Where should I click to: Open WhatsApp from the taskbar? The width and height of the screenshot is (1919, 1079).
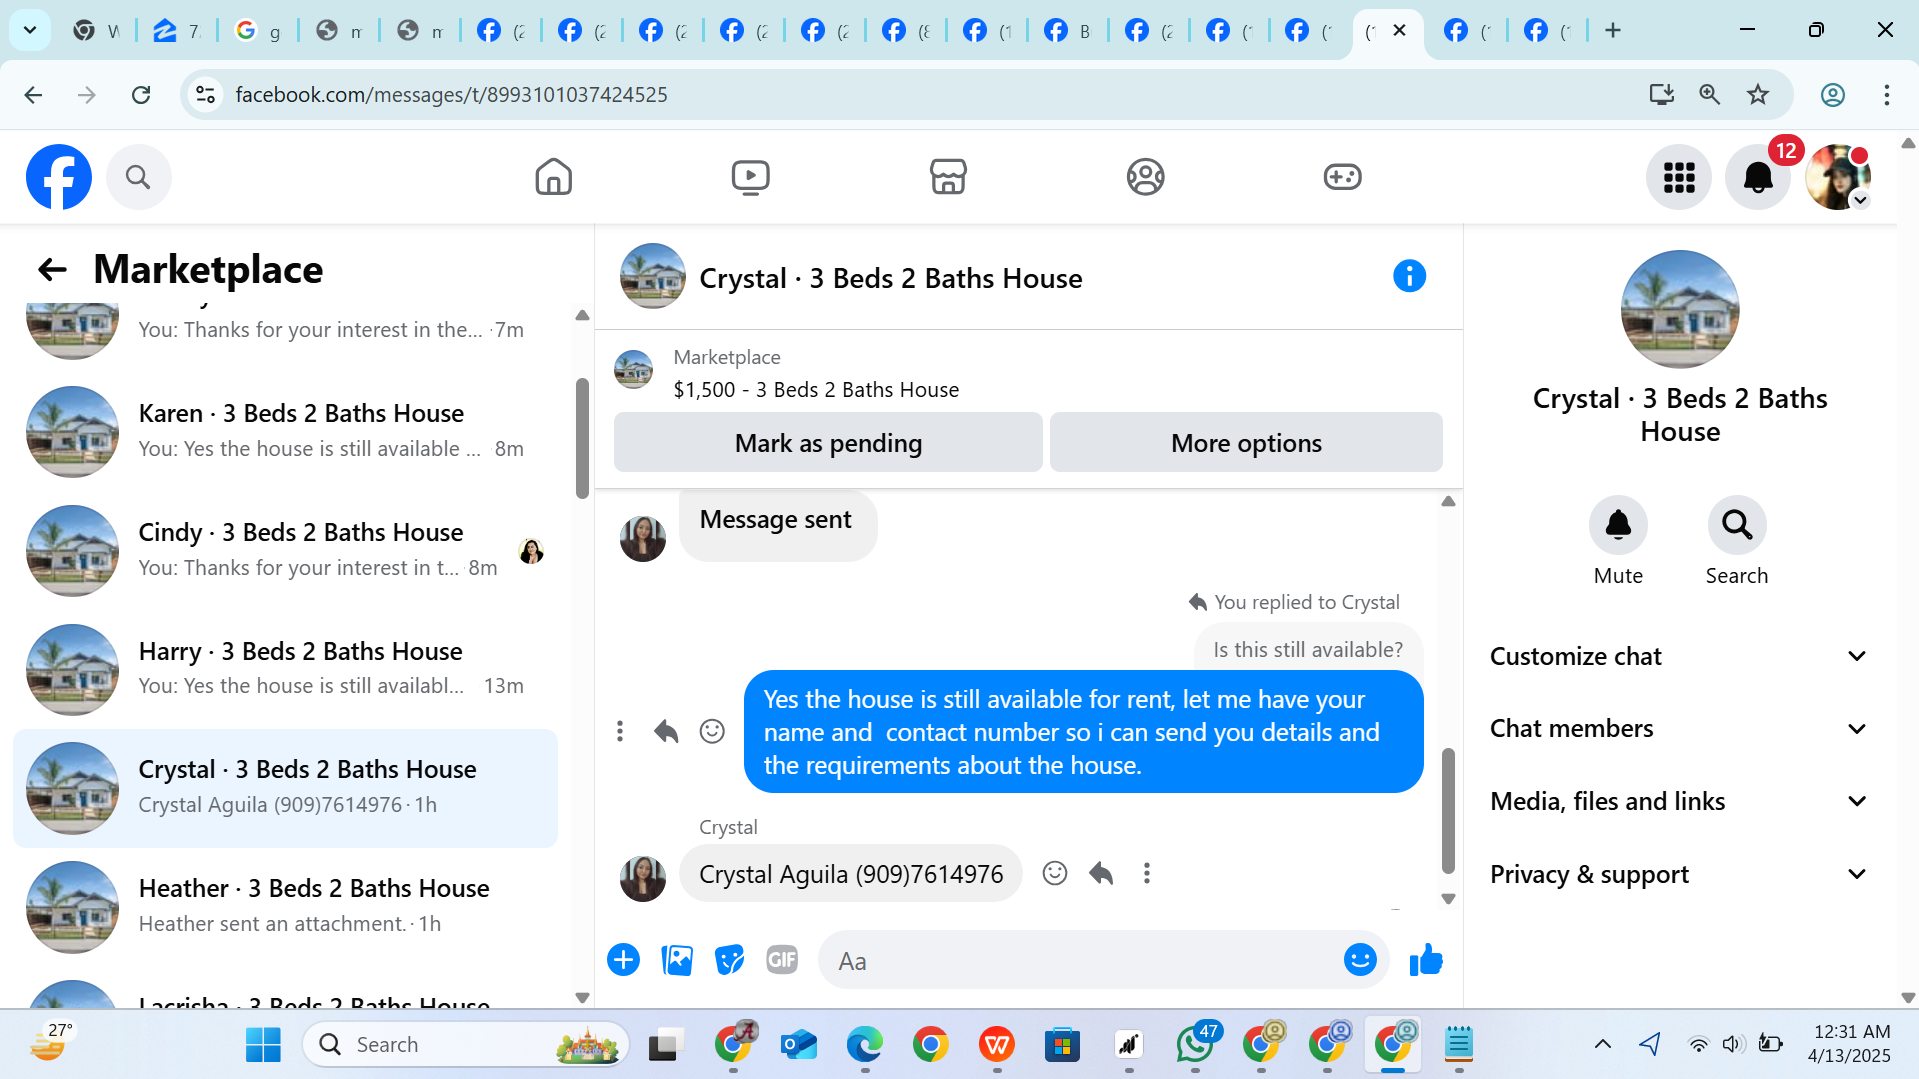coord(1195,1044)
